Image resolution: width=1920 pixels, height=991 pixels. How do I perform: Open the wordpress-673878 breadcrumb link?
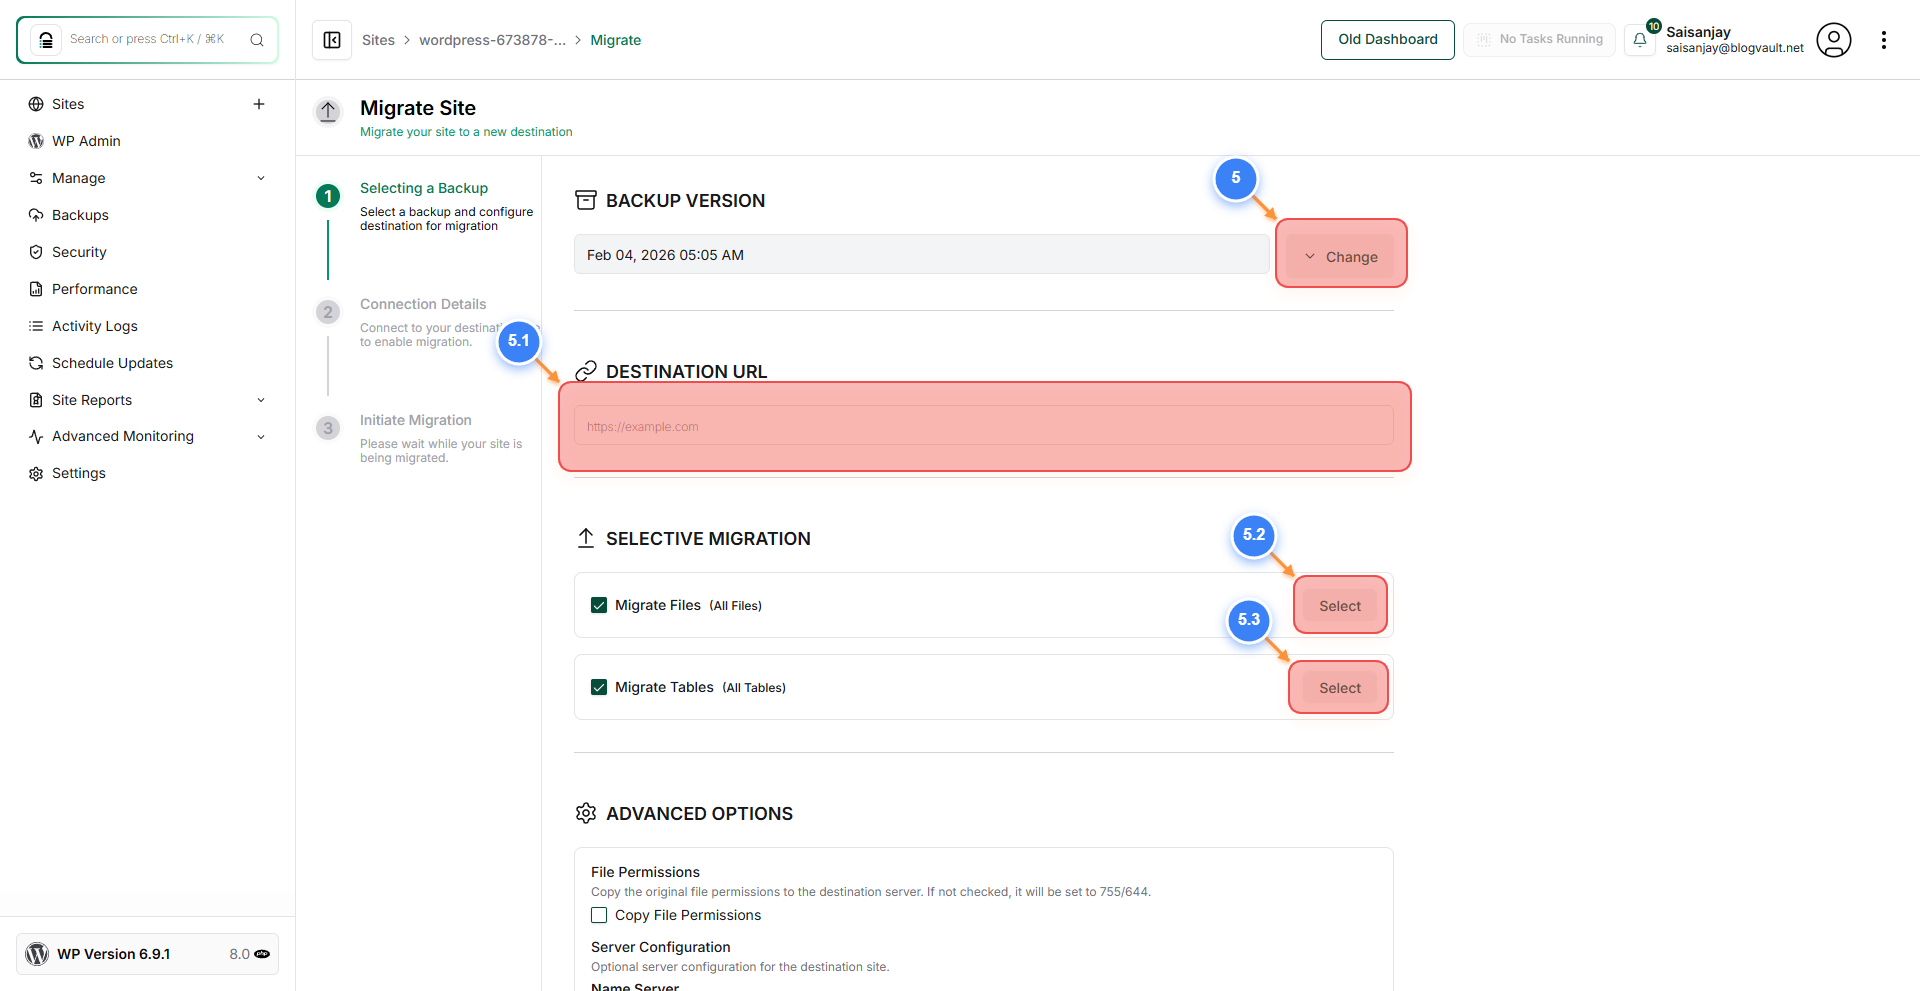point(492,40)
